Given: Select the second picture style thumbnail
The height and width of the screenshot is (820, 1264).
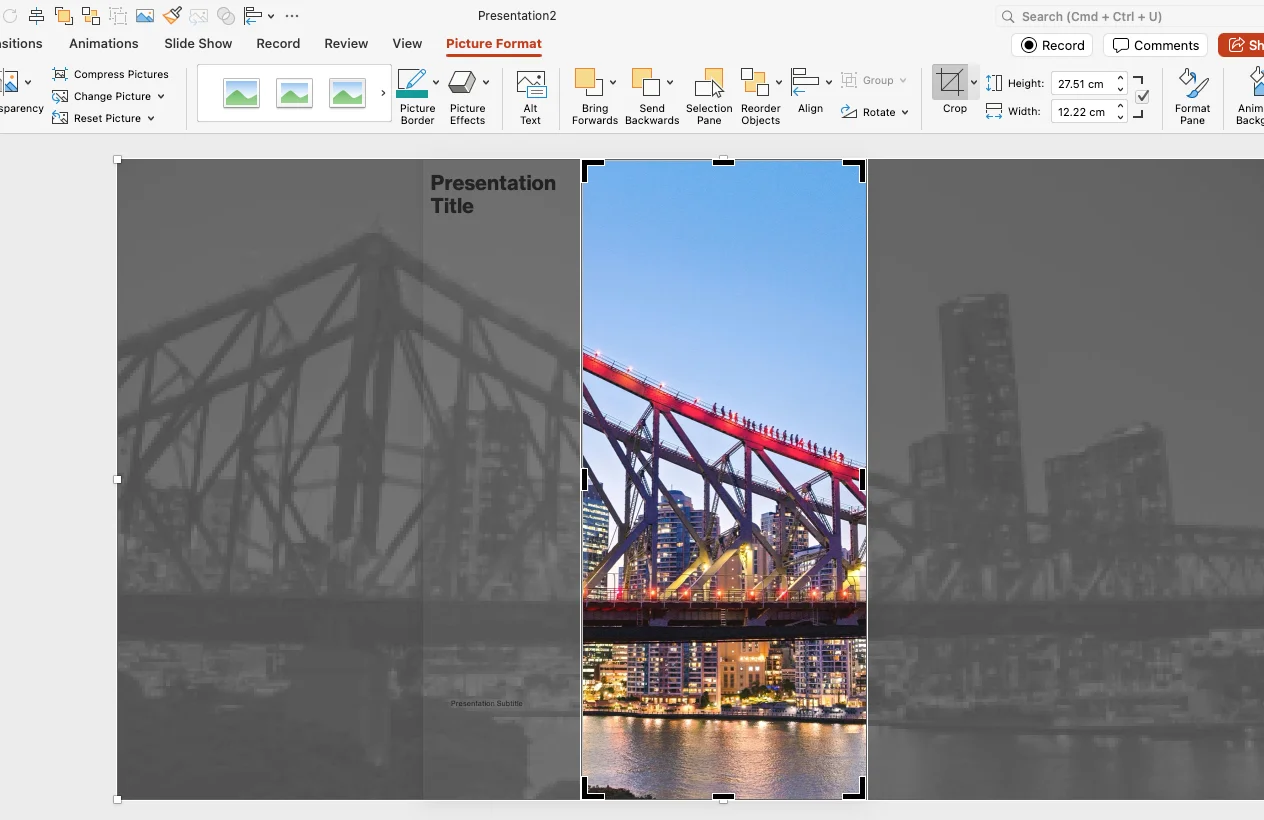Looking at the screenshot, I should click(x=294, y=93).
